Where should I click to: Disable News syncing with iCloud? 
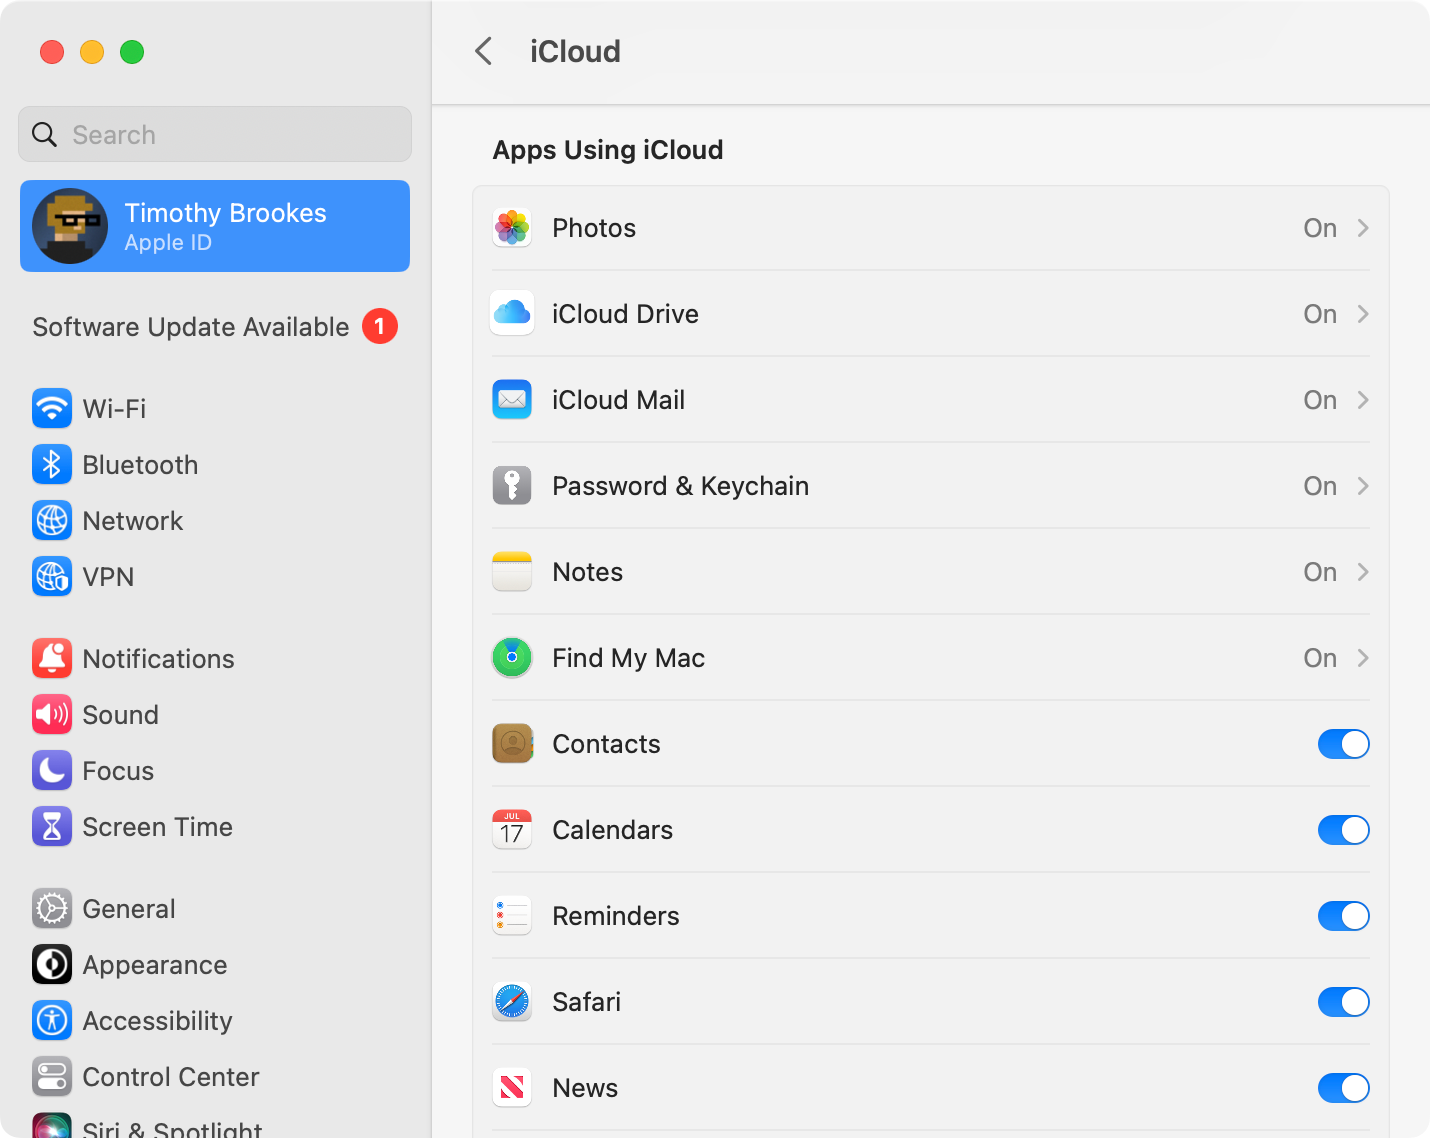(1344, 1088)
